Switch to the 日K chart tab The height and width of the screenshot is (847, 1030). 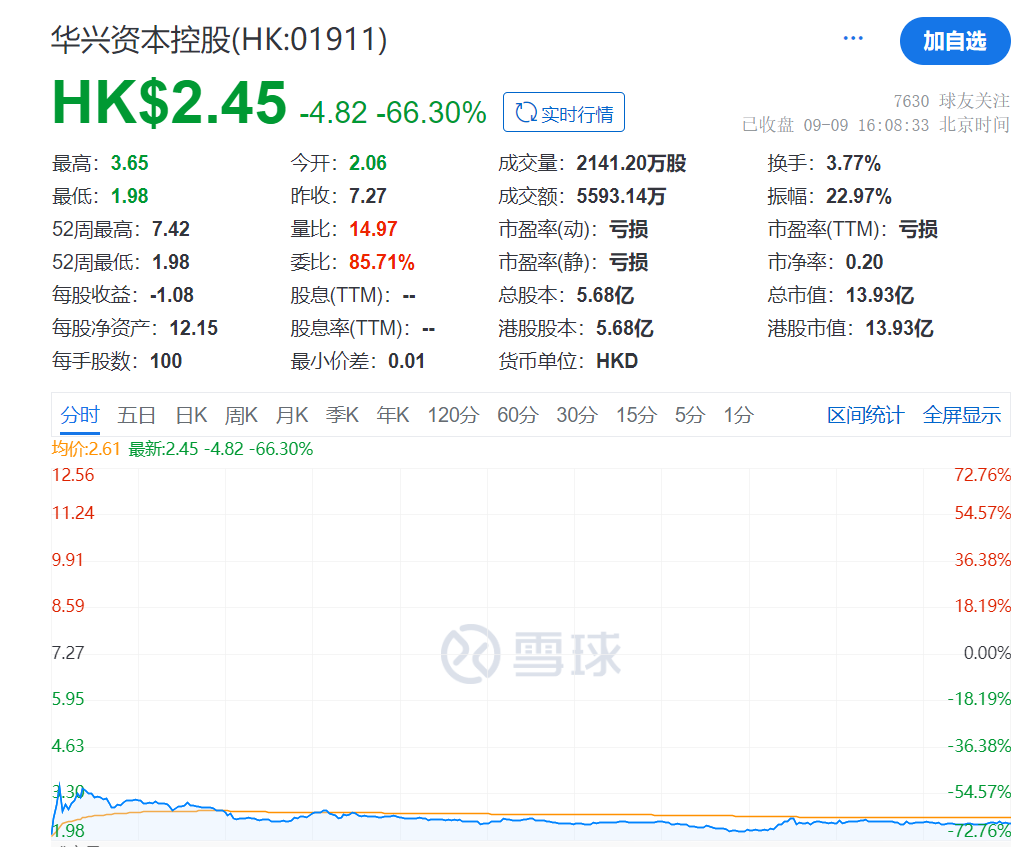[x=191, y=415]
